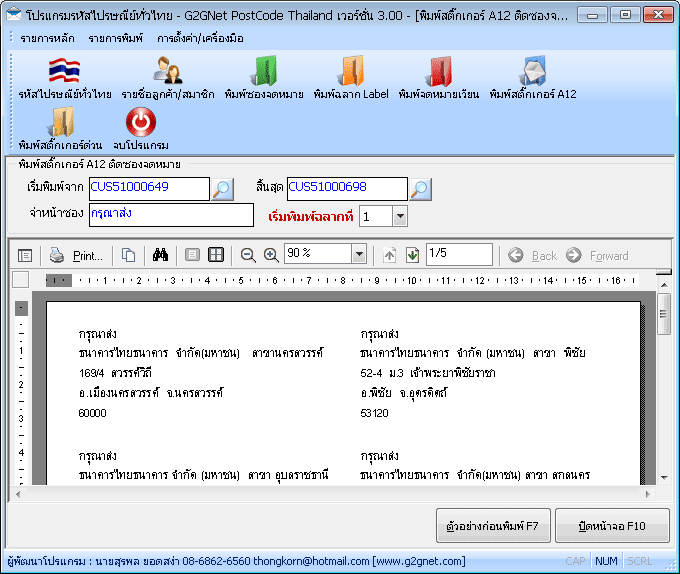Click อ.เมืองนครสวรรค์ จ.นครสวรรค์ line
680x574 pixels.
tap(151, 393)
